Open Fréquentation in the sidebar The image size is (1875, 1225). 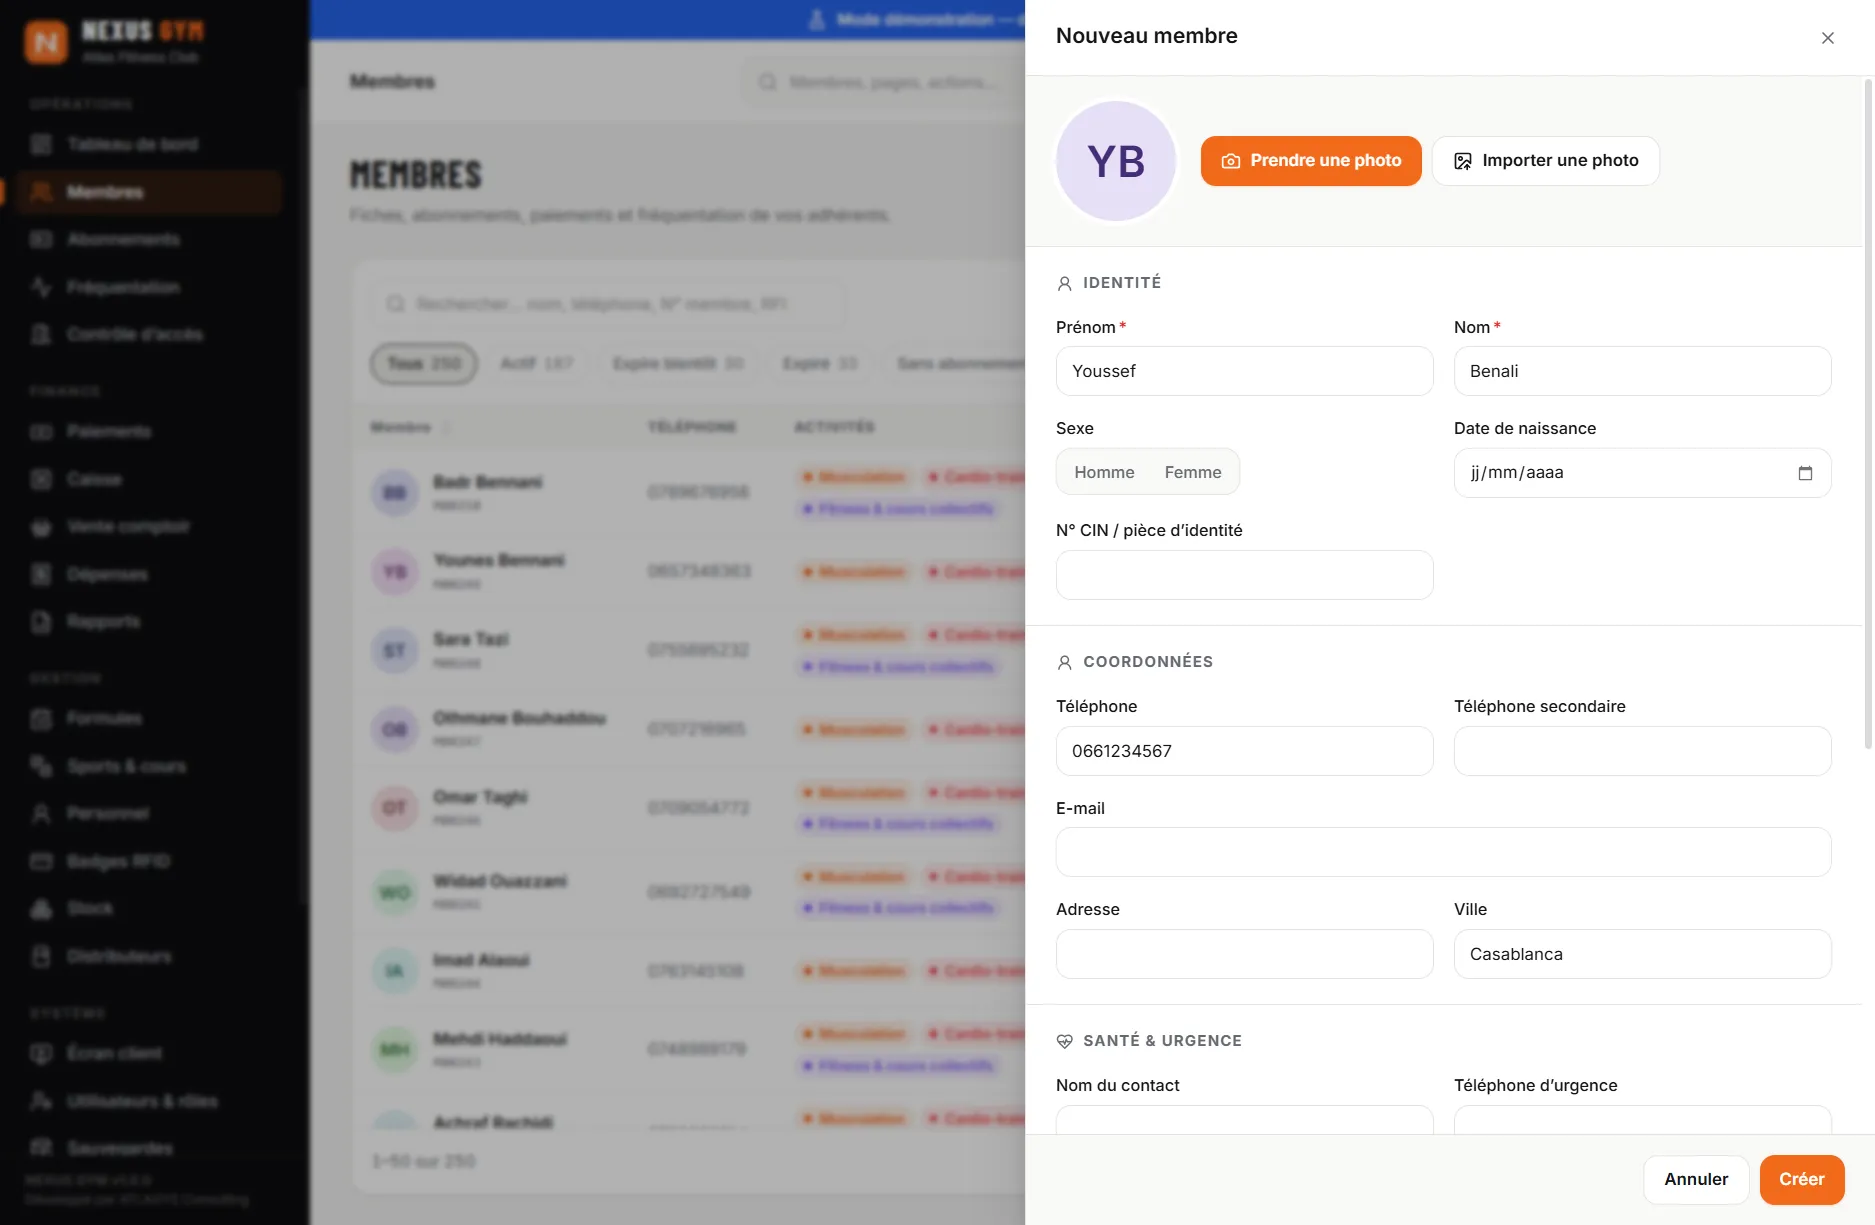150,288
